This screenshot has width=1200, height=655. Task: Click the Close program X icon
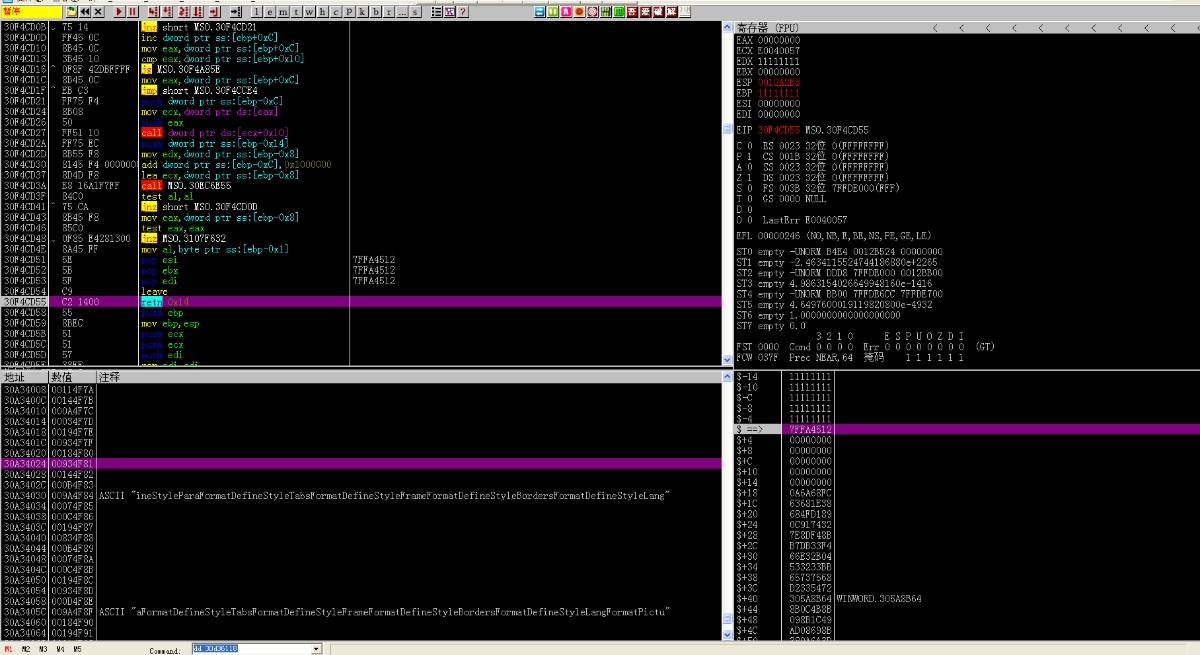pyautogui.click(x=99, y=11)
